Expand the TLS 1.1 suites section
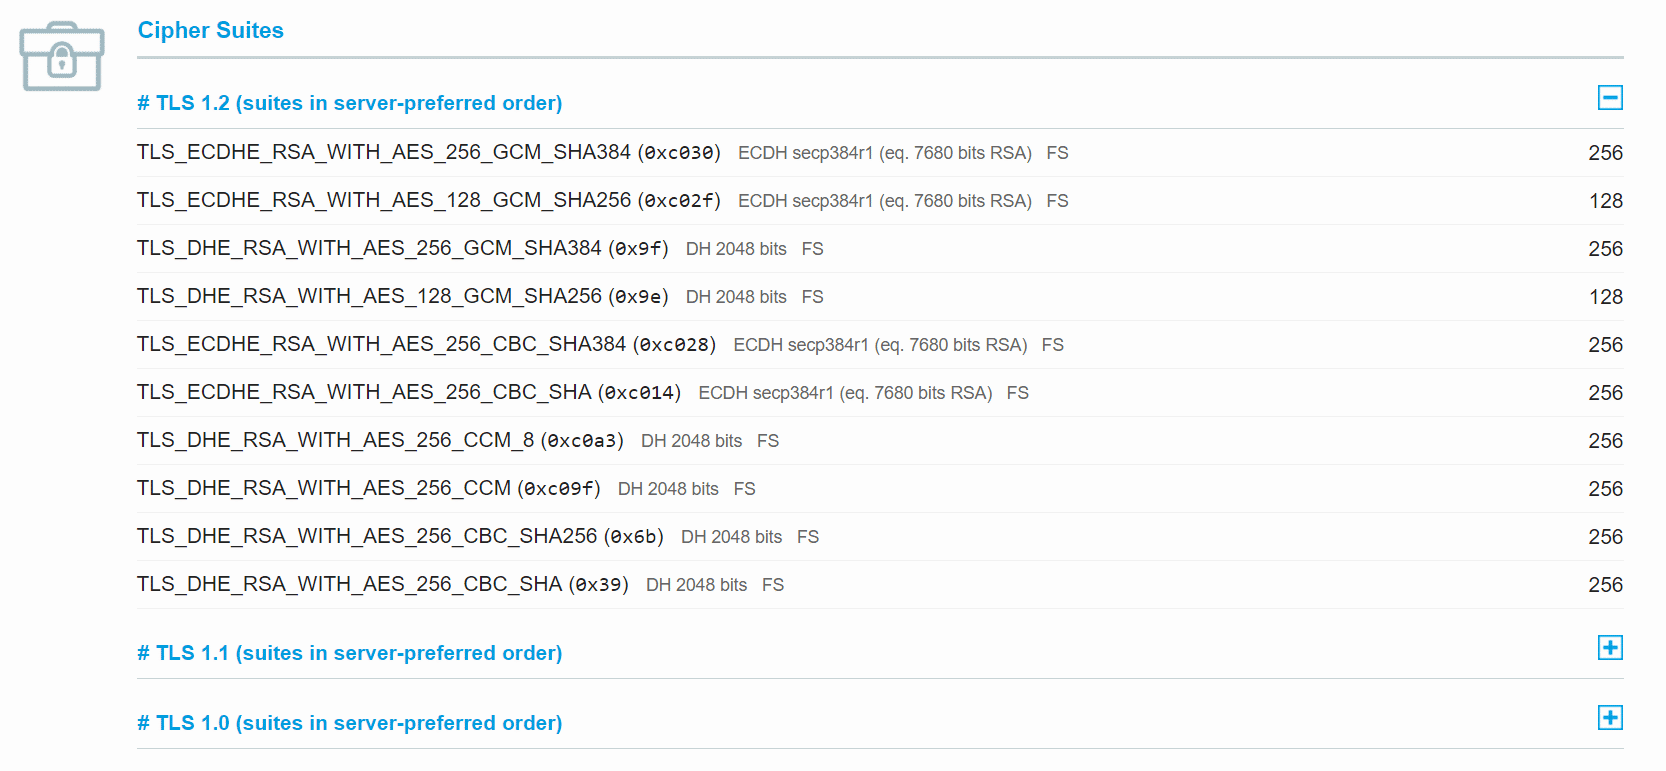The width and height of the screenshot is (1666, 771). tap(1609, 648)
